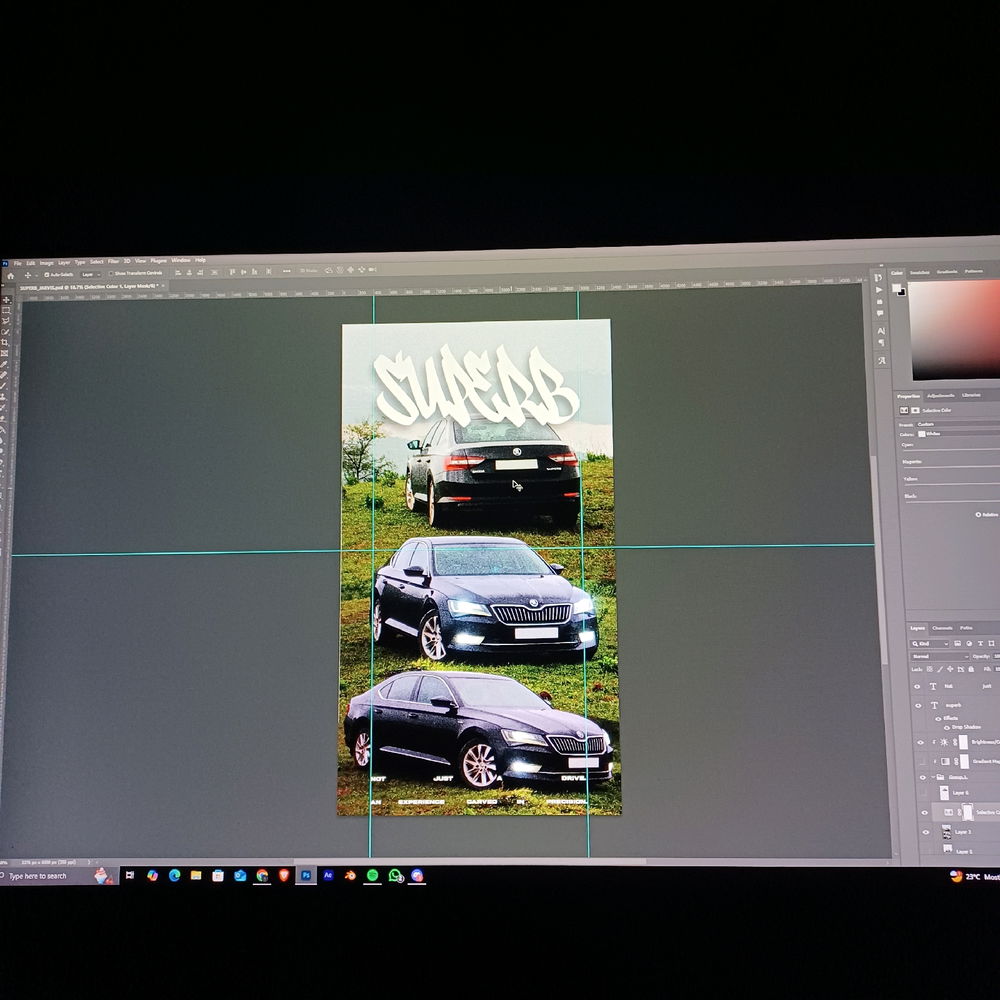Image resolution: width=1000 pixels, height=1000 pixels.
Task: Click the Home icon in the options bar
Action: pyautogui.click(x=10, y=276)
